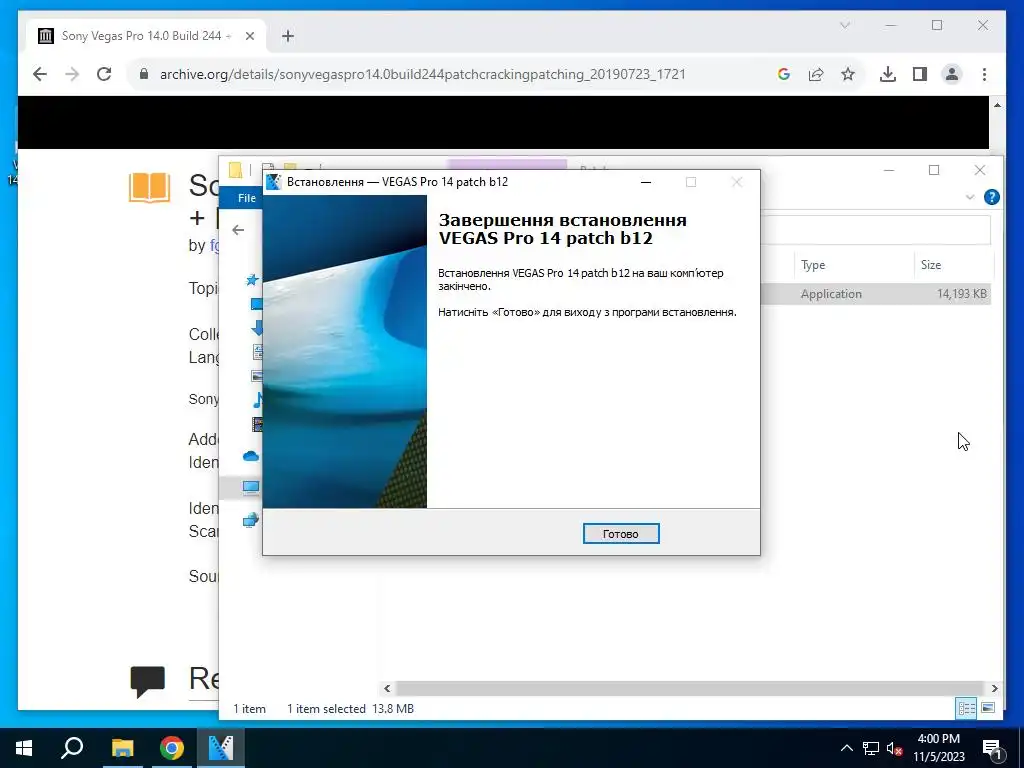Click Explorer horizontal scrollbar left arrow

pyautogui.click(x=387, y=688)
